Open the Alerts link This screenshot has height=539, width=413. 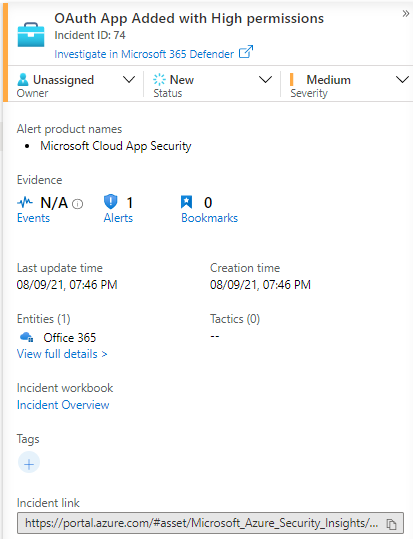point(118,218)
